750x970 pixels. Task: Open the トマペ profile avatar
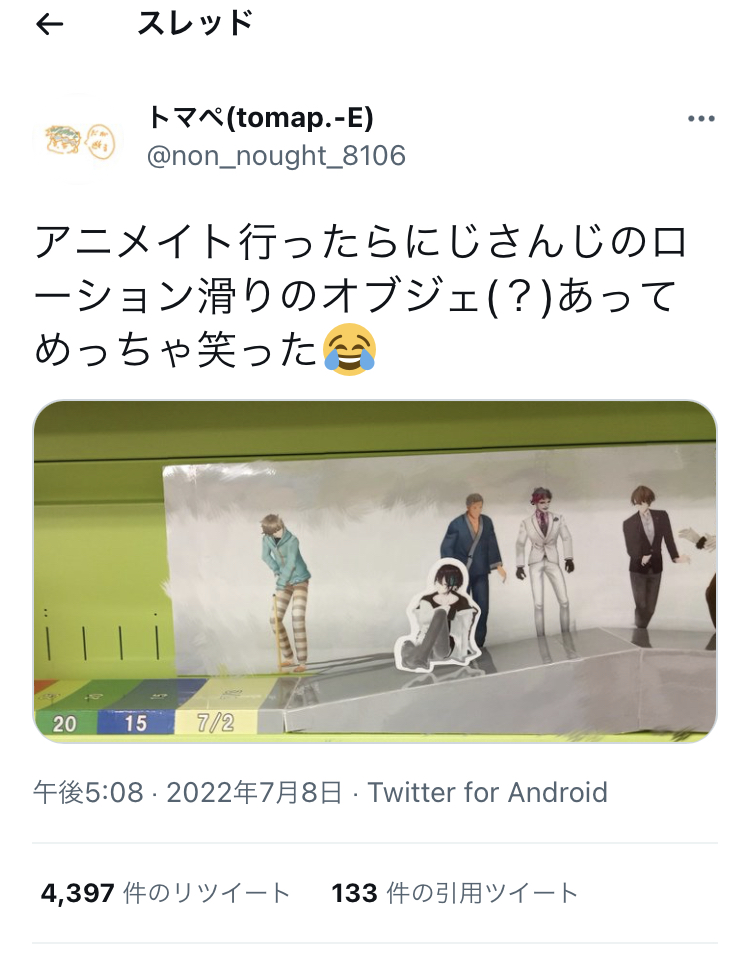[x=78, y=140]
